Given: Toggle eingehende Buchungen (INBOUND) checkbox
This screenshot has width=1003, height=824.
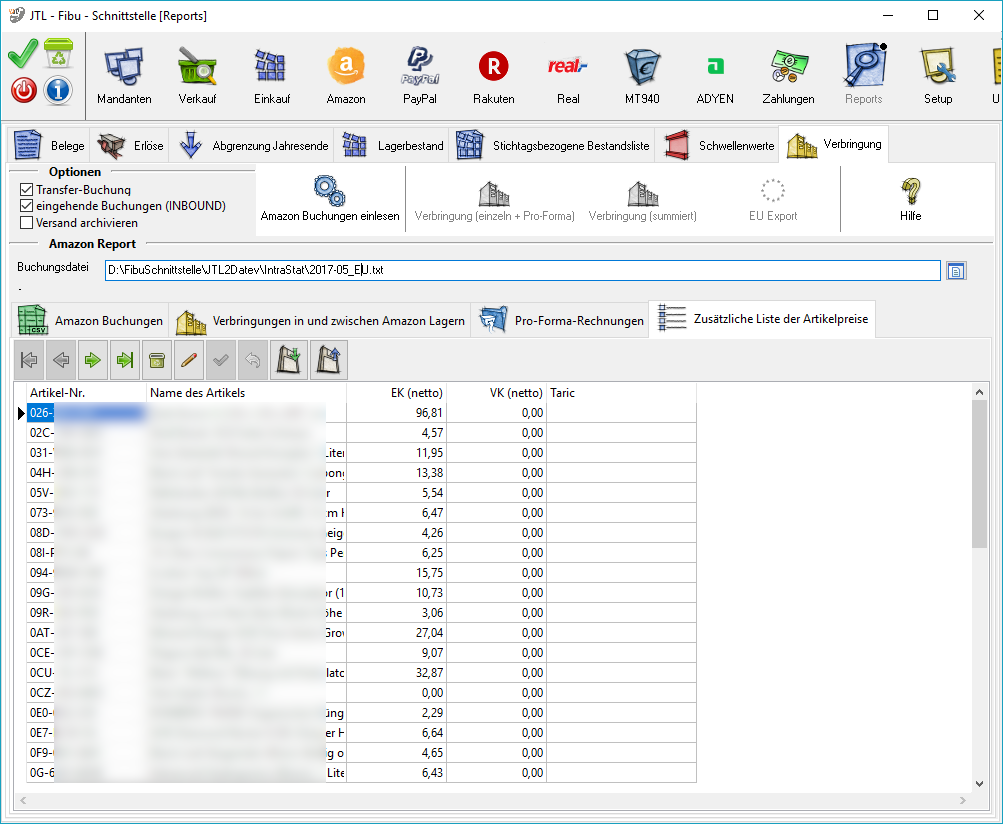Looking at the screenshot, I should pyautogui.click(x=27, y=206).
